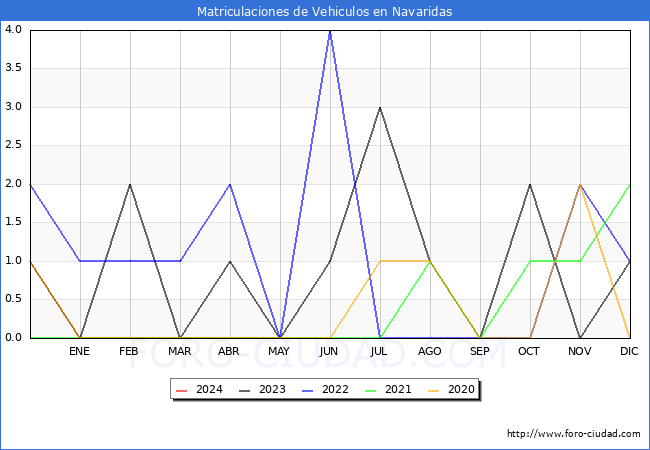Viewport: 650px width, 450px height.
Task: Open the foro-ciudad.com URL at bottom right
Action: pyautogui.click(x=574, y=434)
